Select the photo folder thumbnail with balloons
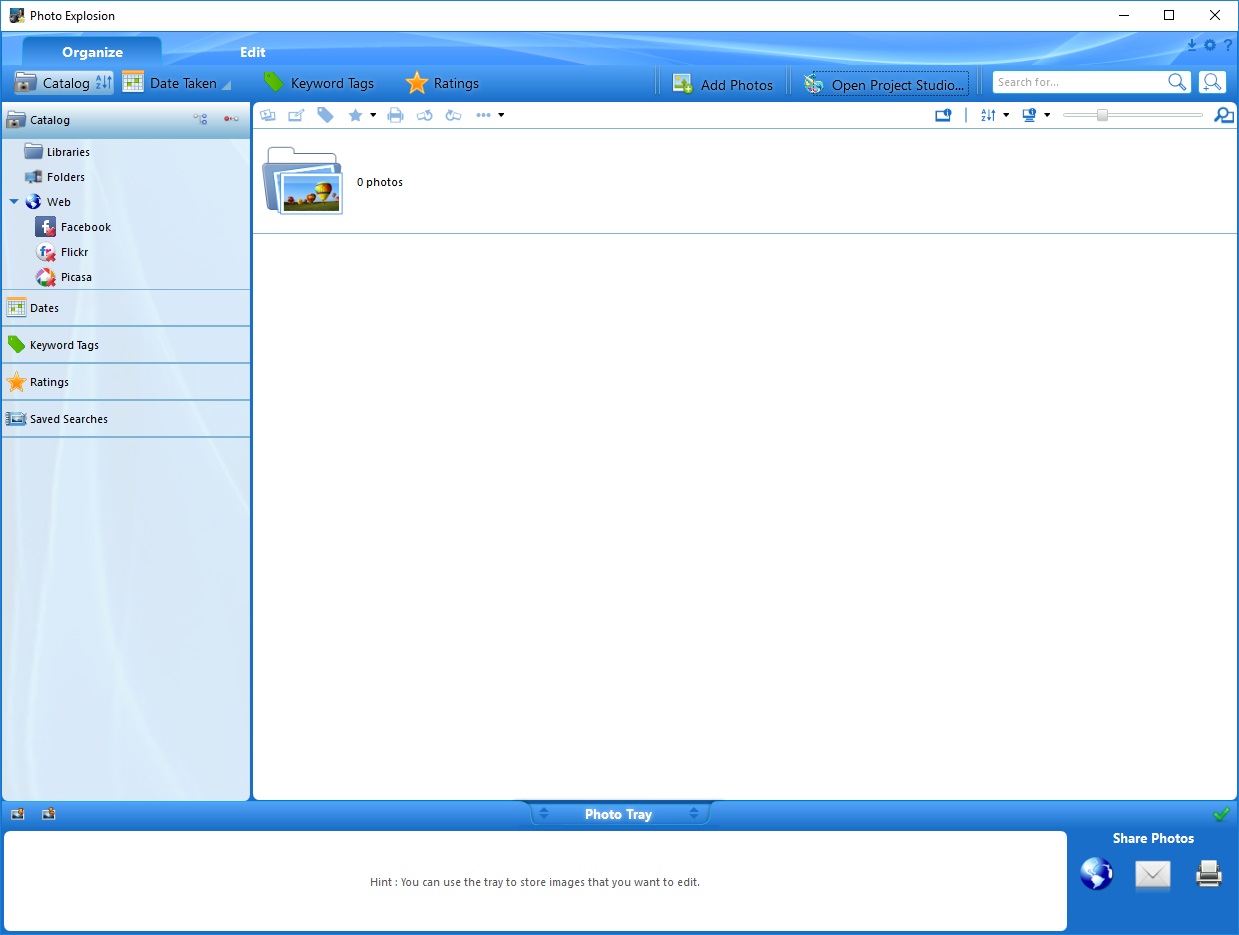Viewport: 1239px width, 935px height. click(303, 181)
